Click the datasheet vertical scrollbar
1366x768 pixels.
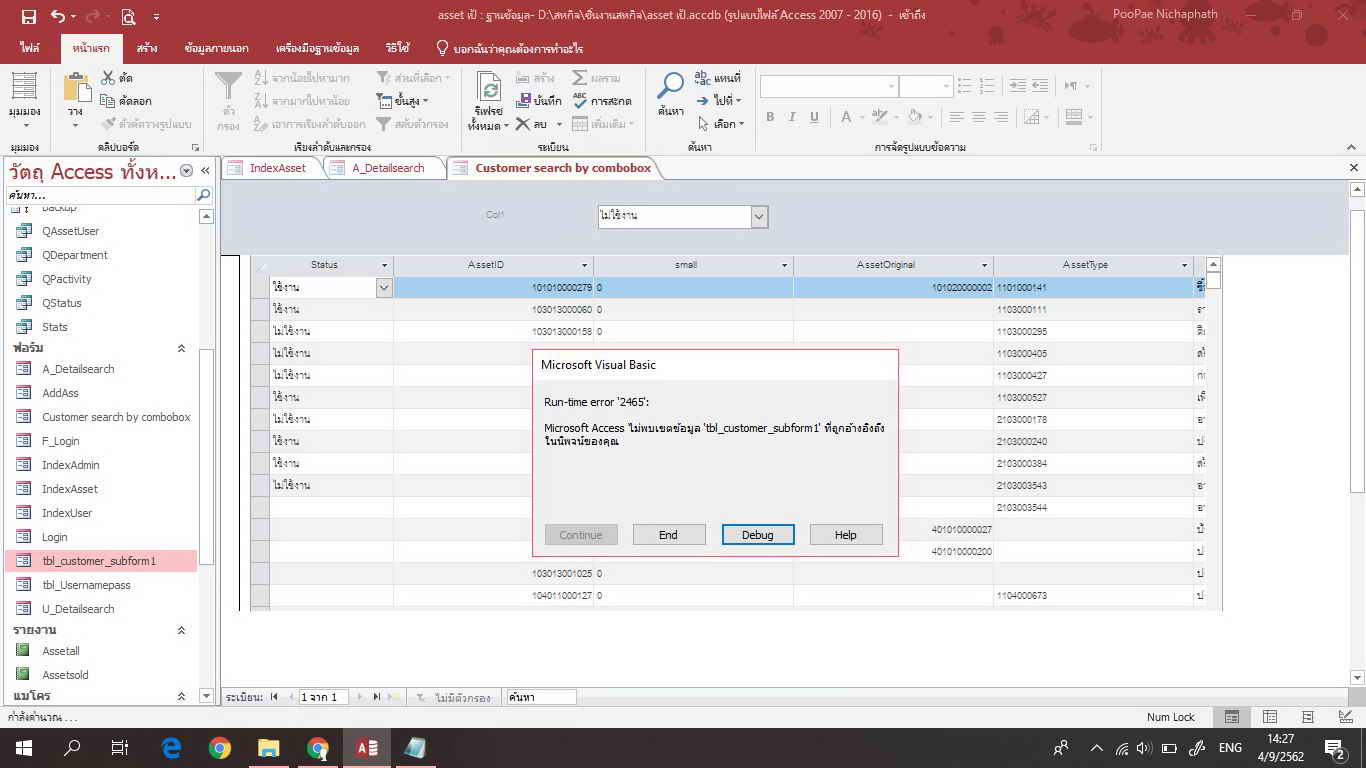1213,432
